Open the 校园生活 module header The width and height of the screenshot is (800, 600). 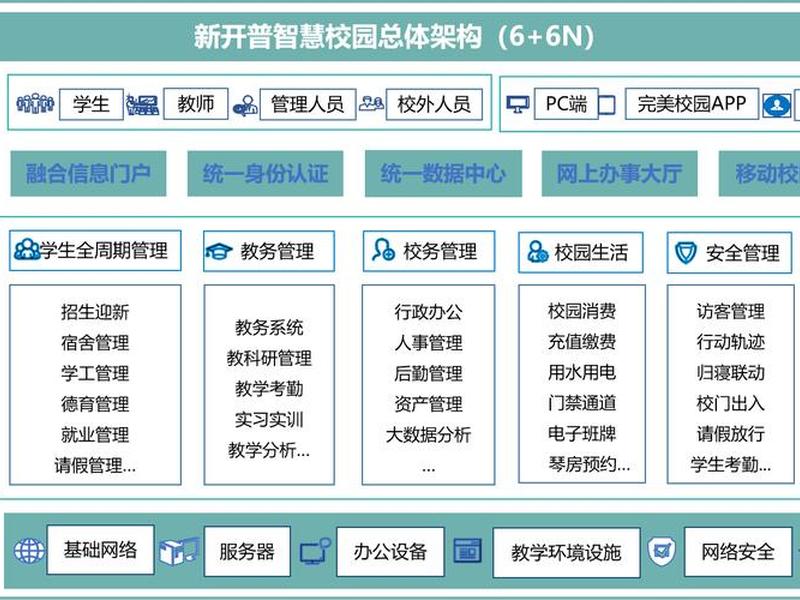[581, 253]
